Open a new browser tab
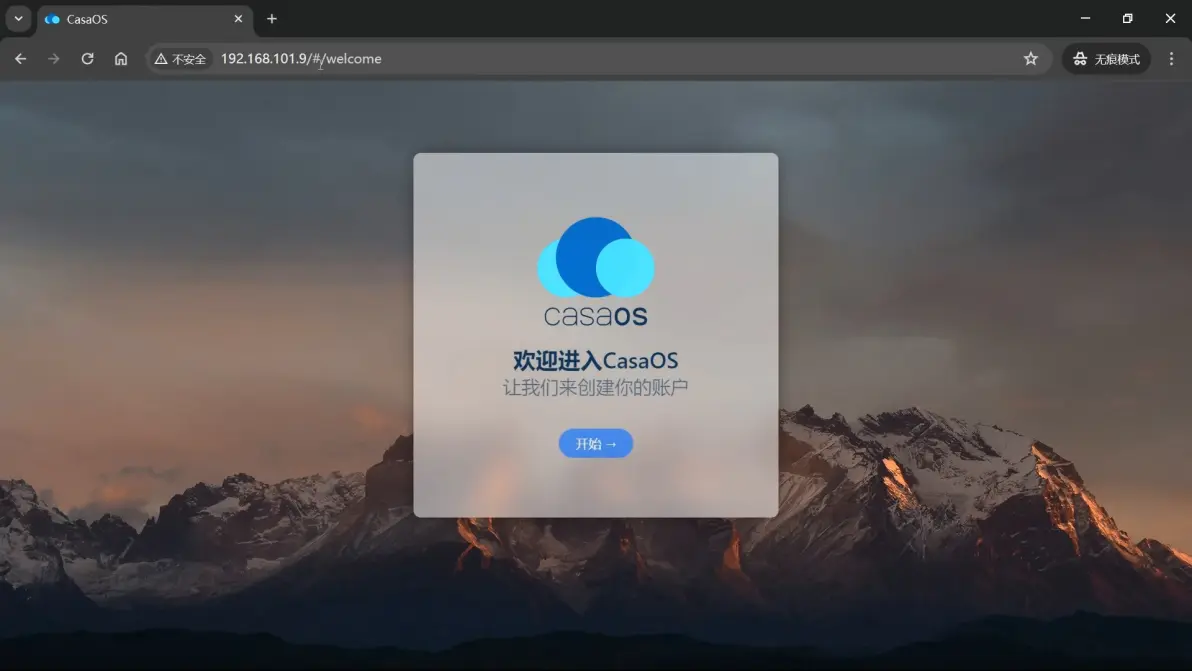This screenshot has height=671, width=1192. tap(272, 19)
